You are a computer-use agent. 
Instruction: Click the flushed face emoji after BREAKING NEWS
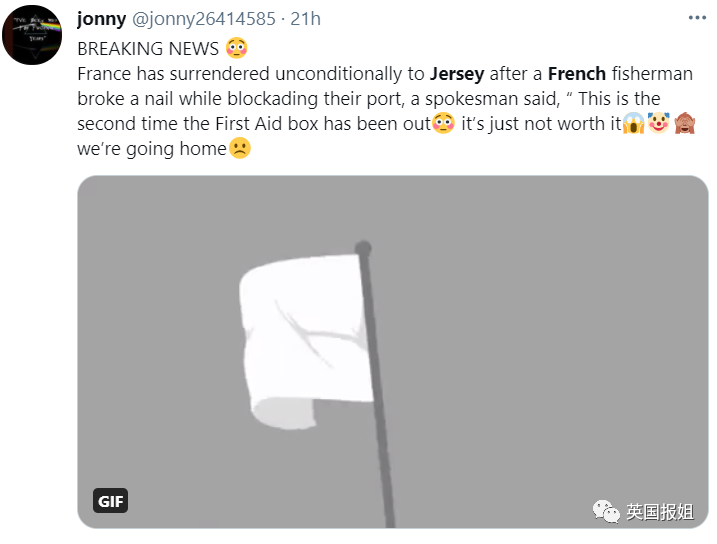[237, 47]
